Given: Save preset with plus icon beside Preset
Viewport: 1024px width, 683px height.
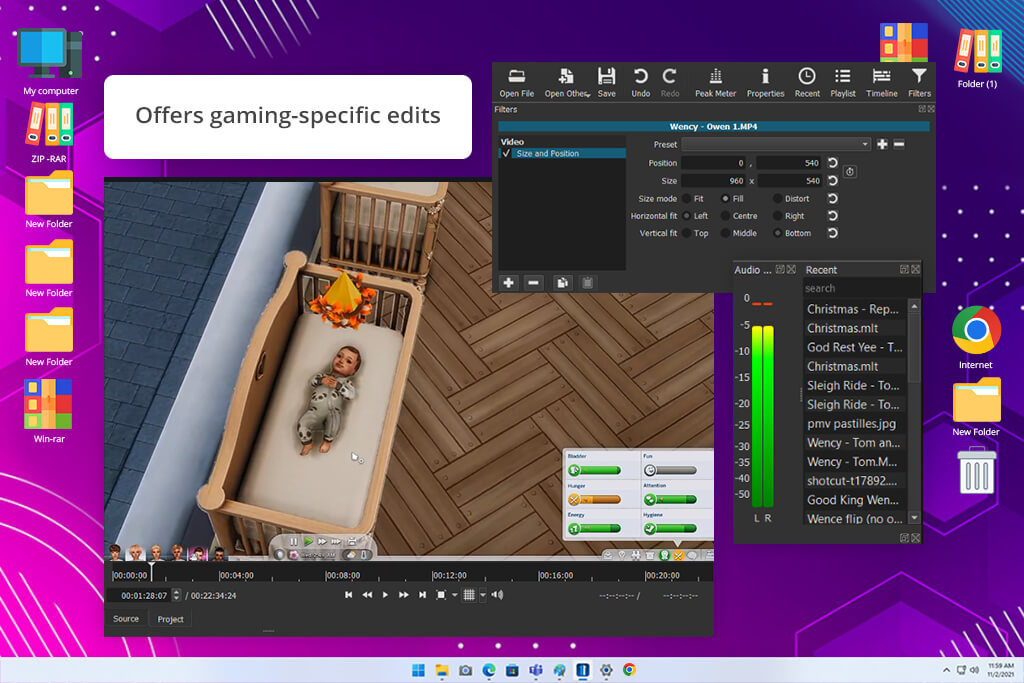Looking at the screenshot, I should click(x=882, y=144).
